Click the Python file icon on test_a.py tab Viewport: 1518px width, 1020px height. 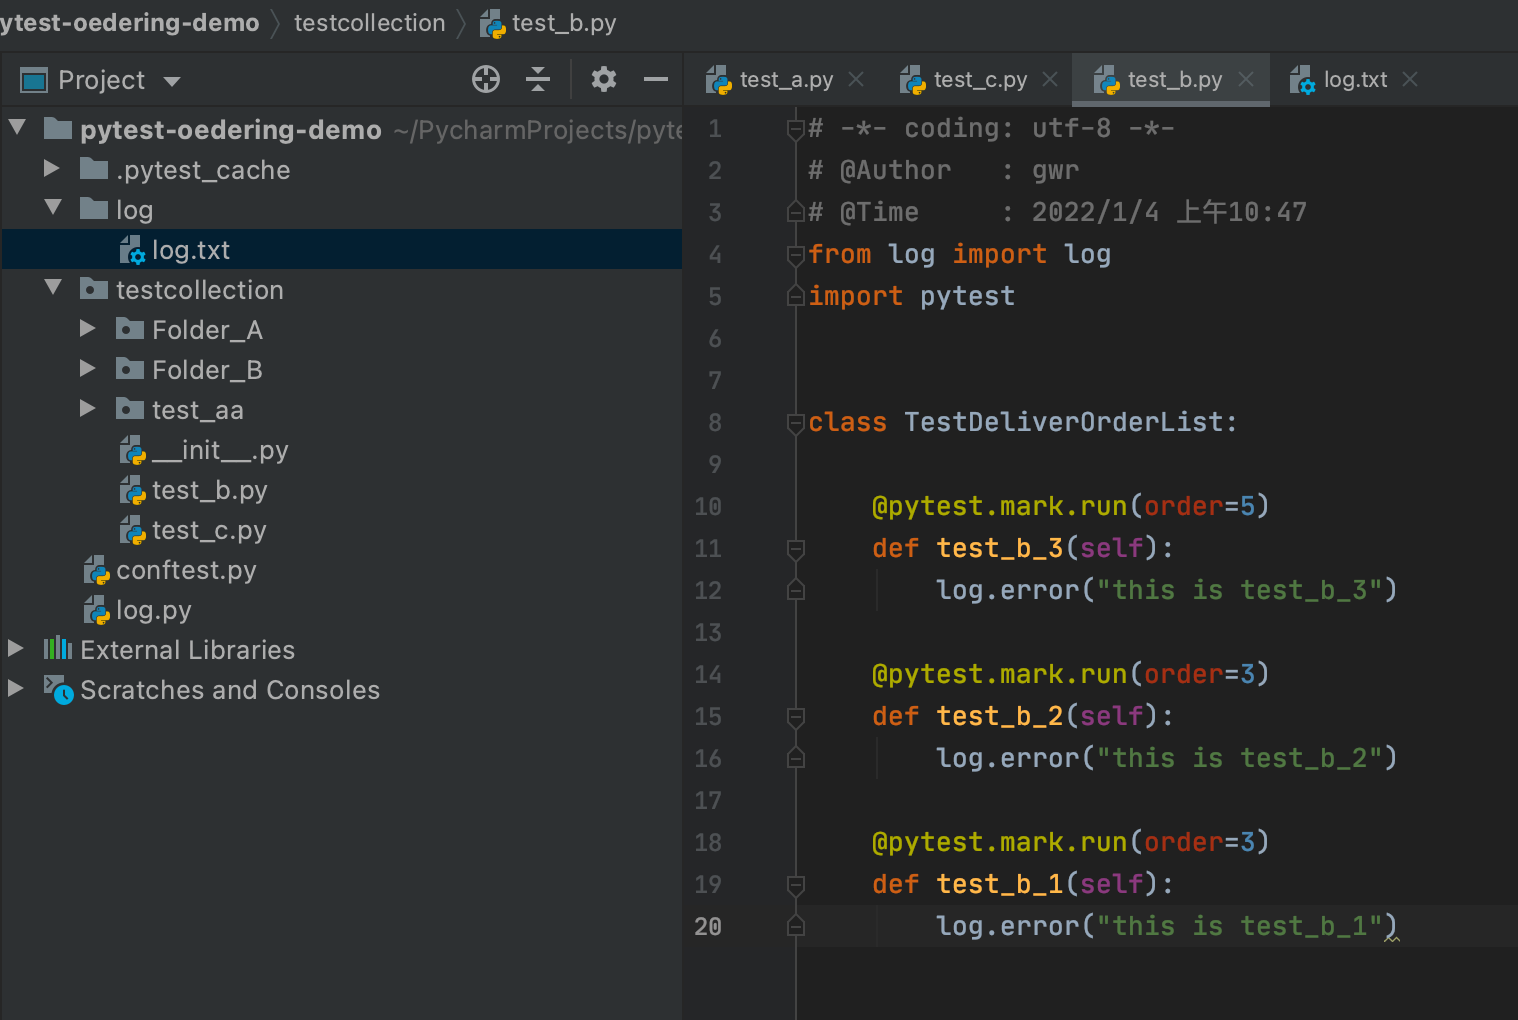718,80
